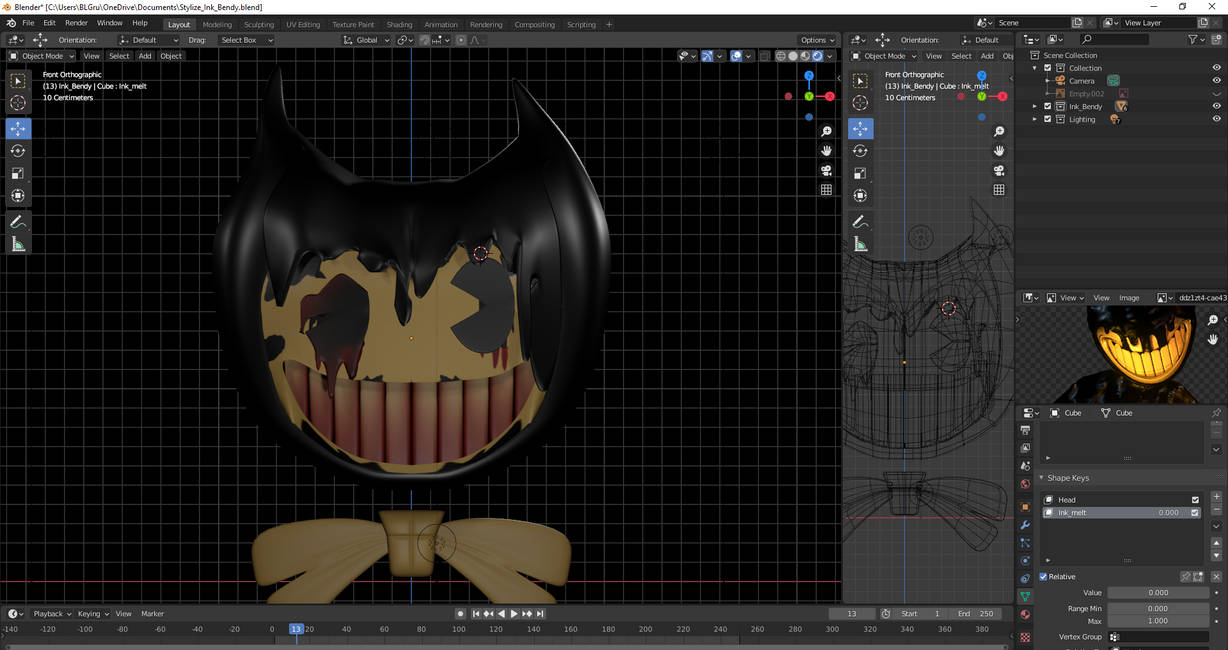Expand the Ink_Bendy collection in the outliner
The height and width of the screenshot is (650, 1228).
coord(1035,106)
